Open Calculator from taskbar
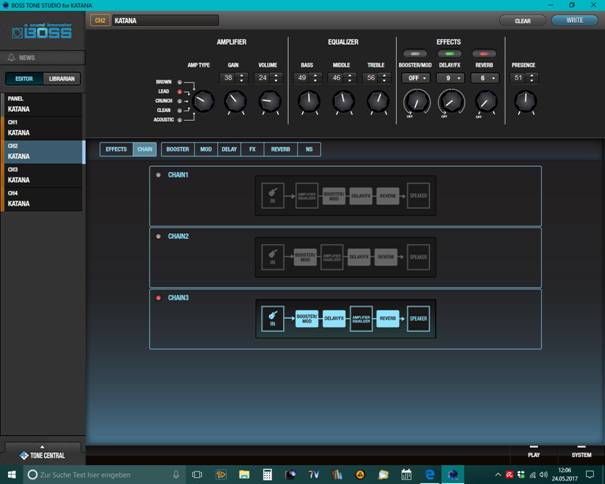This screenshot has width=605, height=484. 267,474
